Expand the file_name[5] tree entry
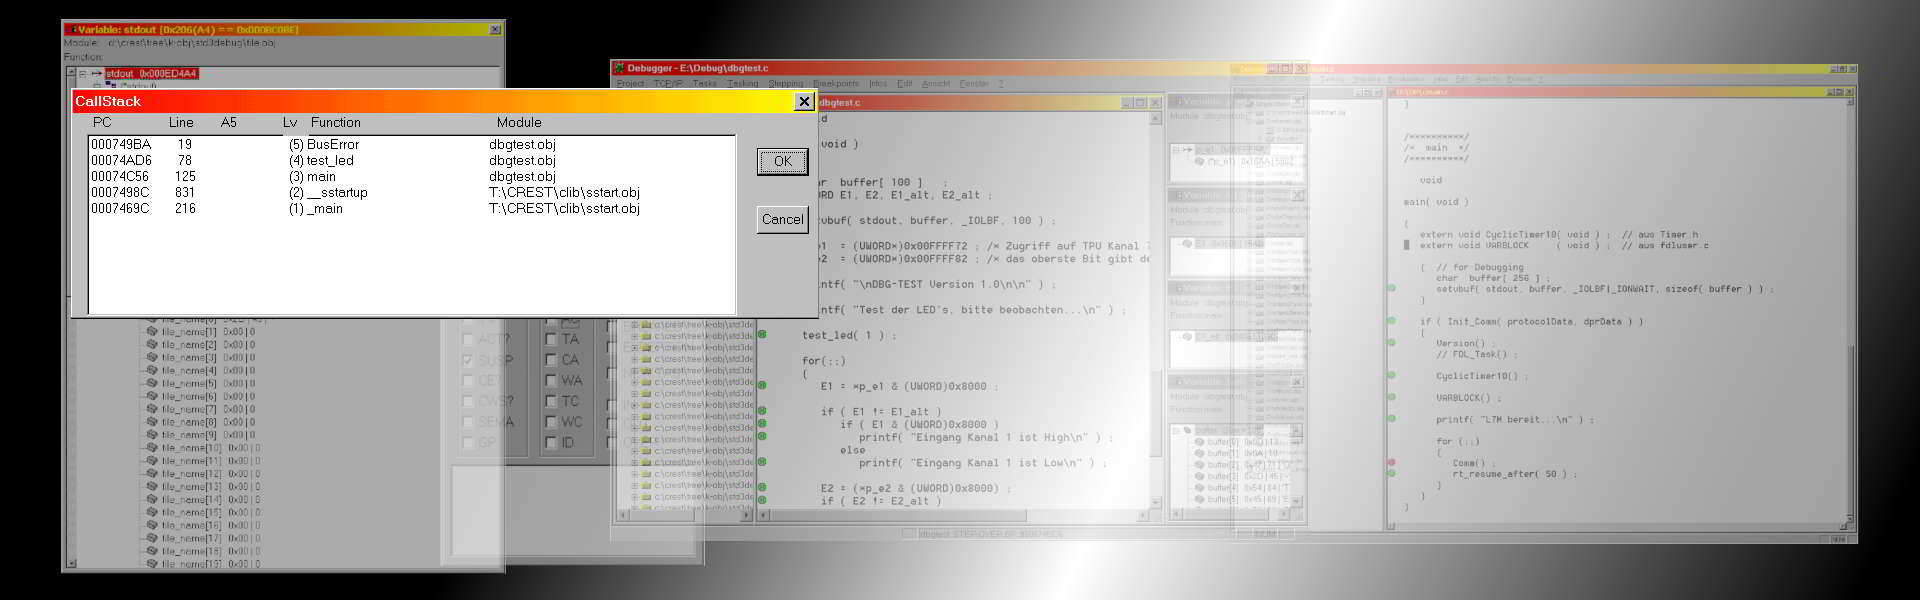 pos(143,383)
